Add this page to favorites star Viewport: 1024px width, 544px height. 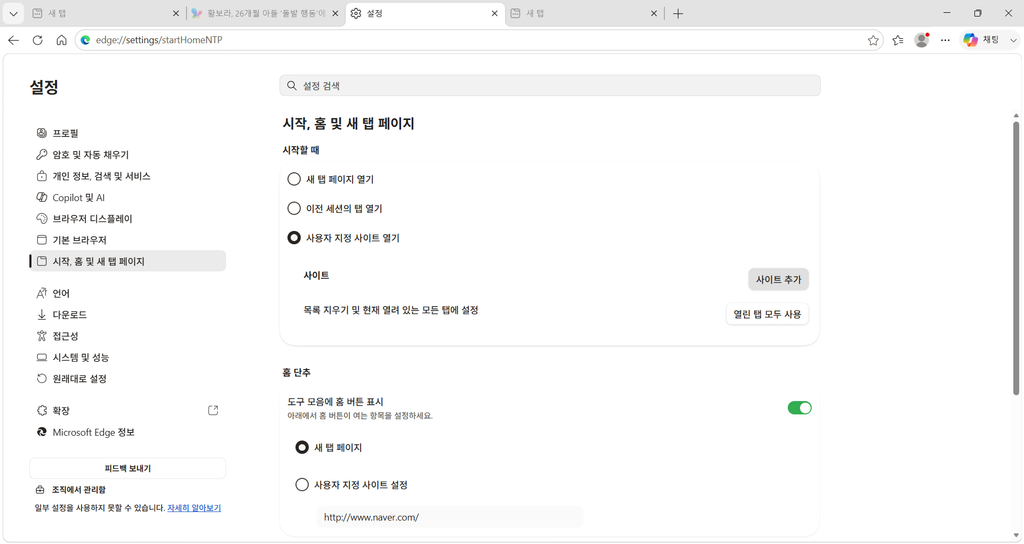[x=873, y=40]
